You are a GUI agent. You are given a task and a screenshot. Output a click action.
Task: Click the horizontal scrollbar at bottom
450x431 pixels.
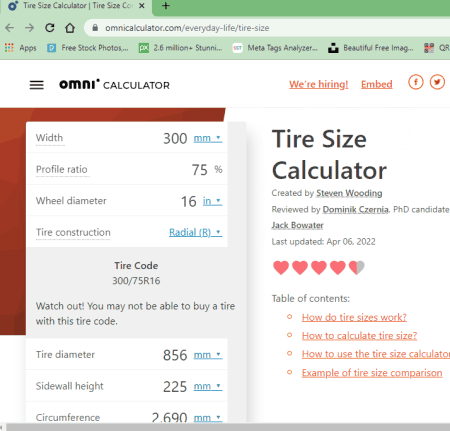(x=227, y=427)
